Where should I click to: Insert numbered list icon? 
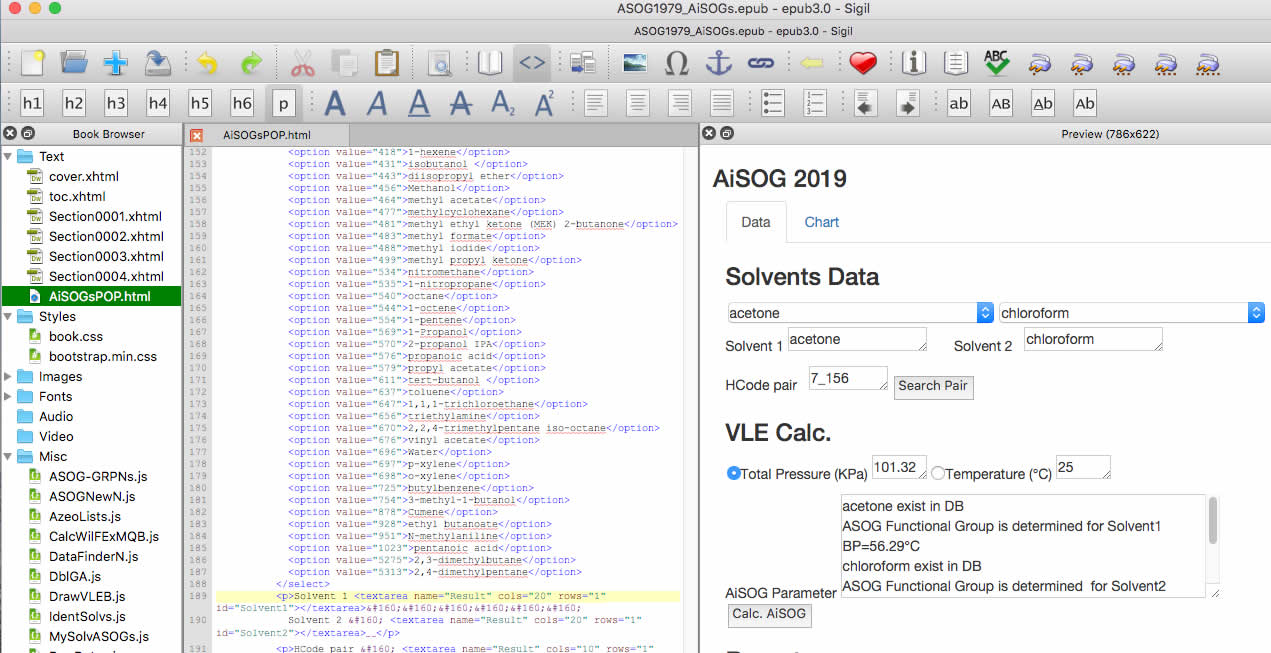coord(815,103)
